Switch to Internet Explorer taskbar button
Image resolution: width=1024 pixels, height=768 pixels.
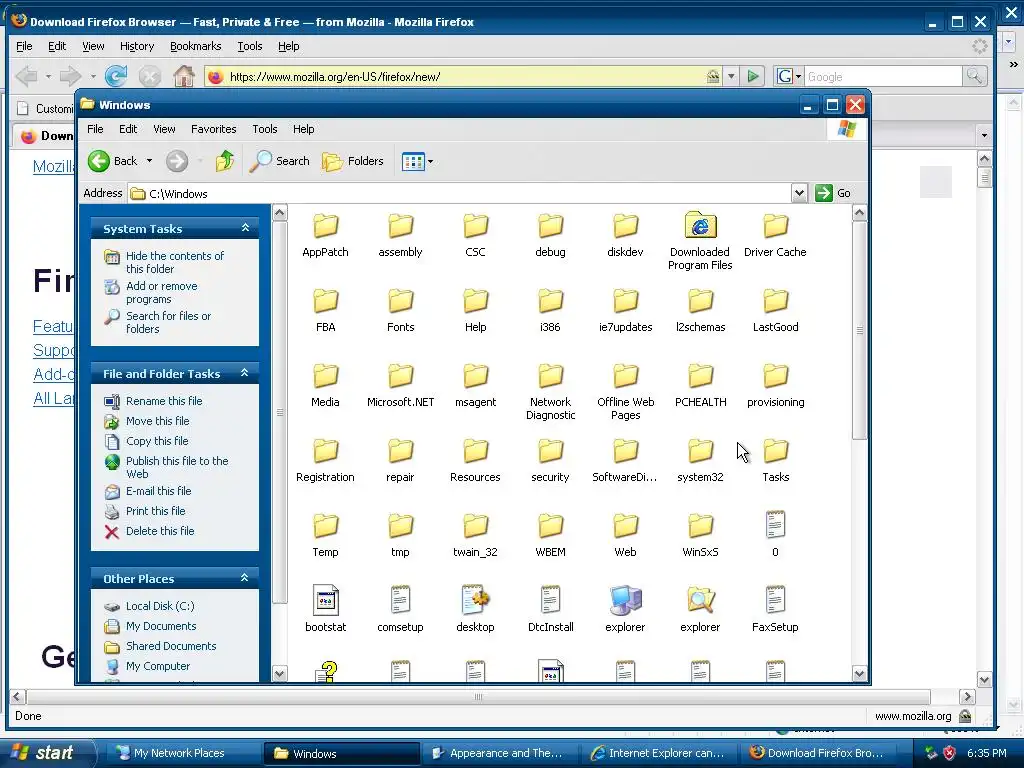click(x=658, y=753)
